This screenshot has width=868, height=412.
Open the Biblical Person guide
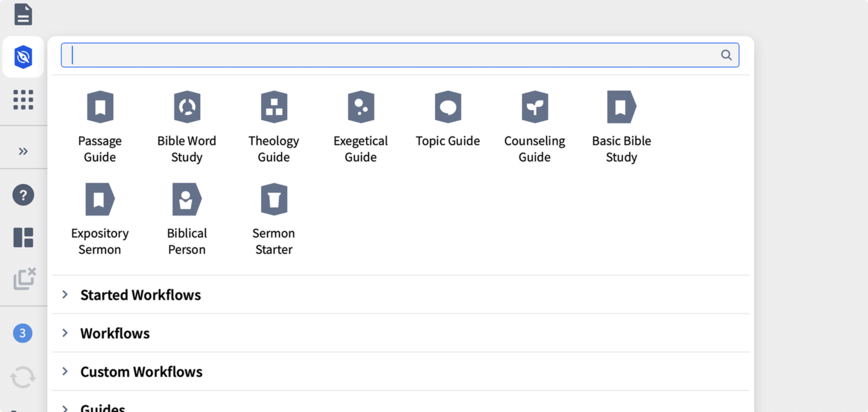pos(187,200)
